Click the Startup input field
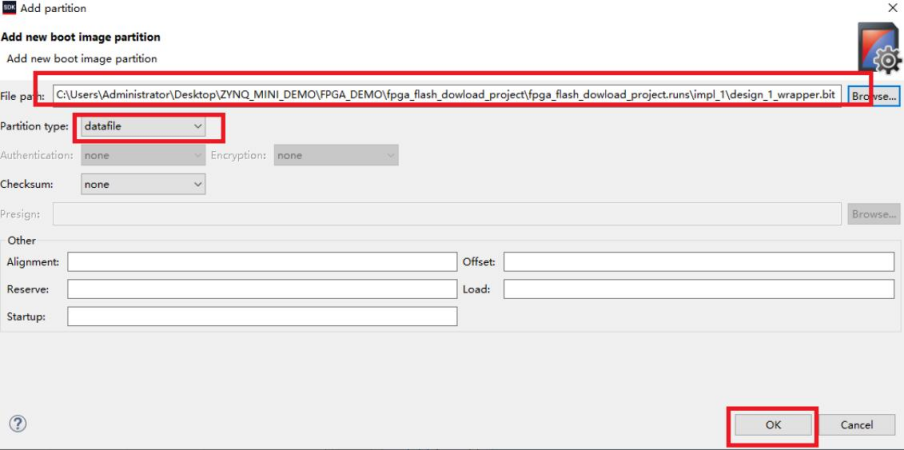The image size is (904, 450). (262, 316)
